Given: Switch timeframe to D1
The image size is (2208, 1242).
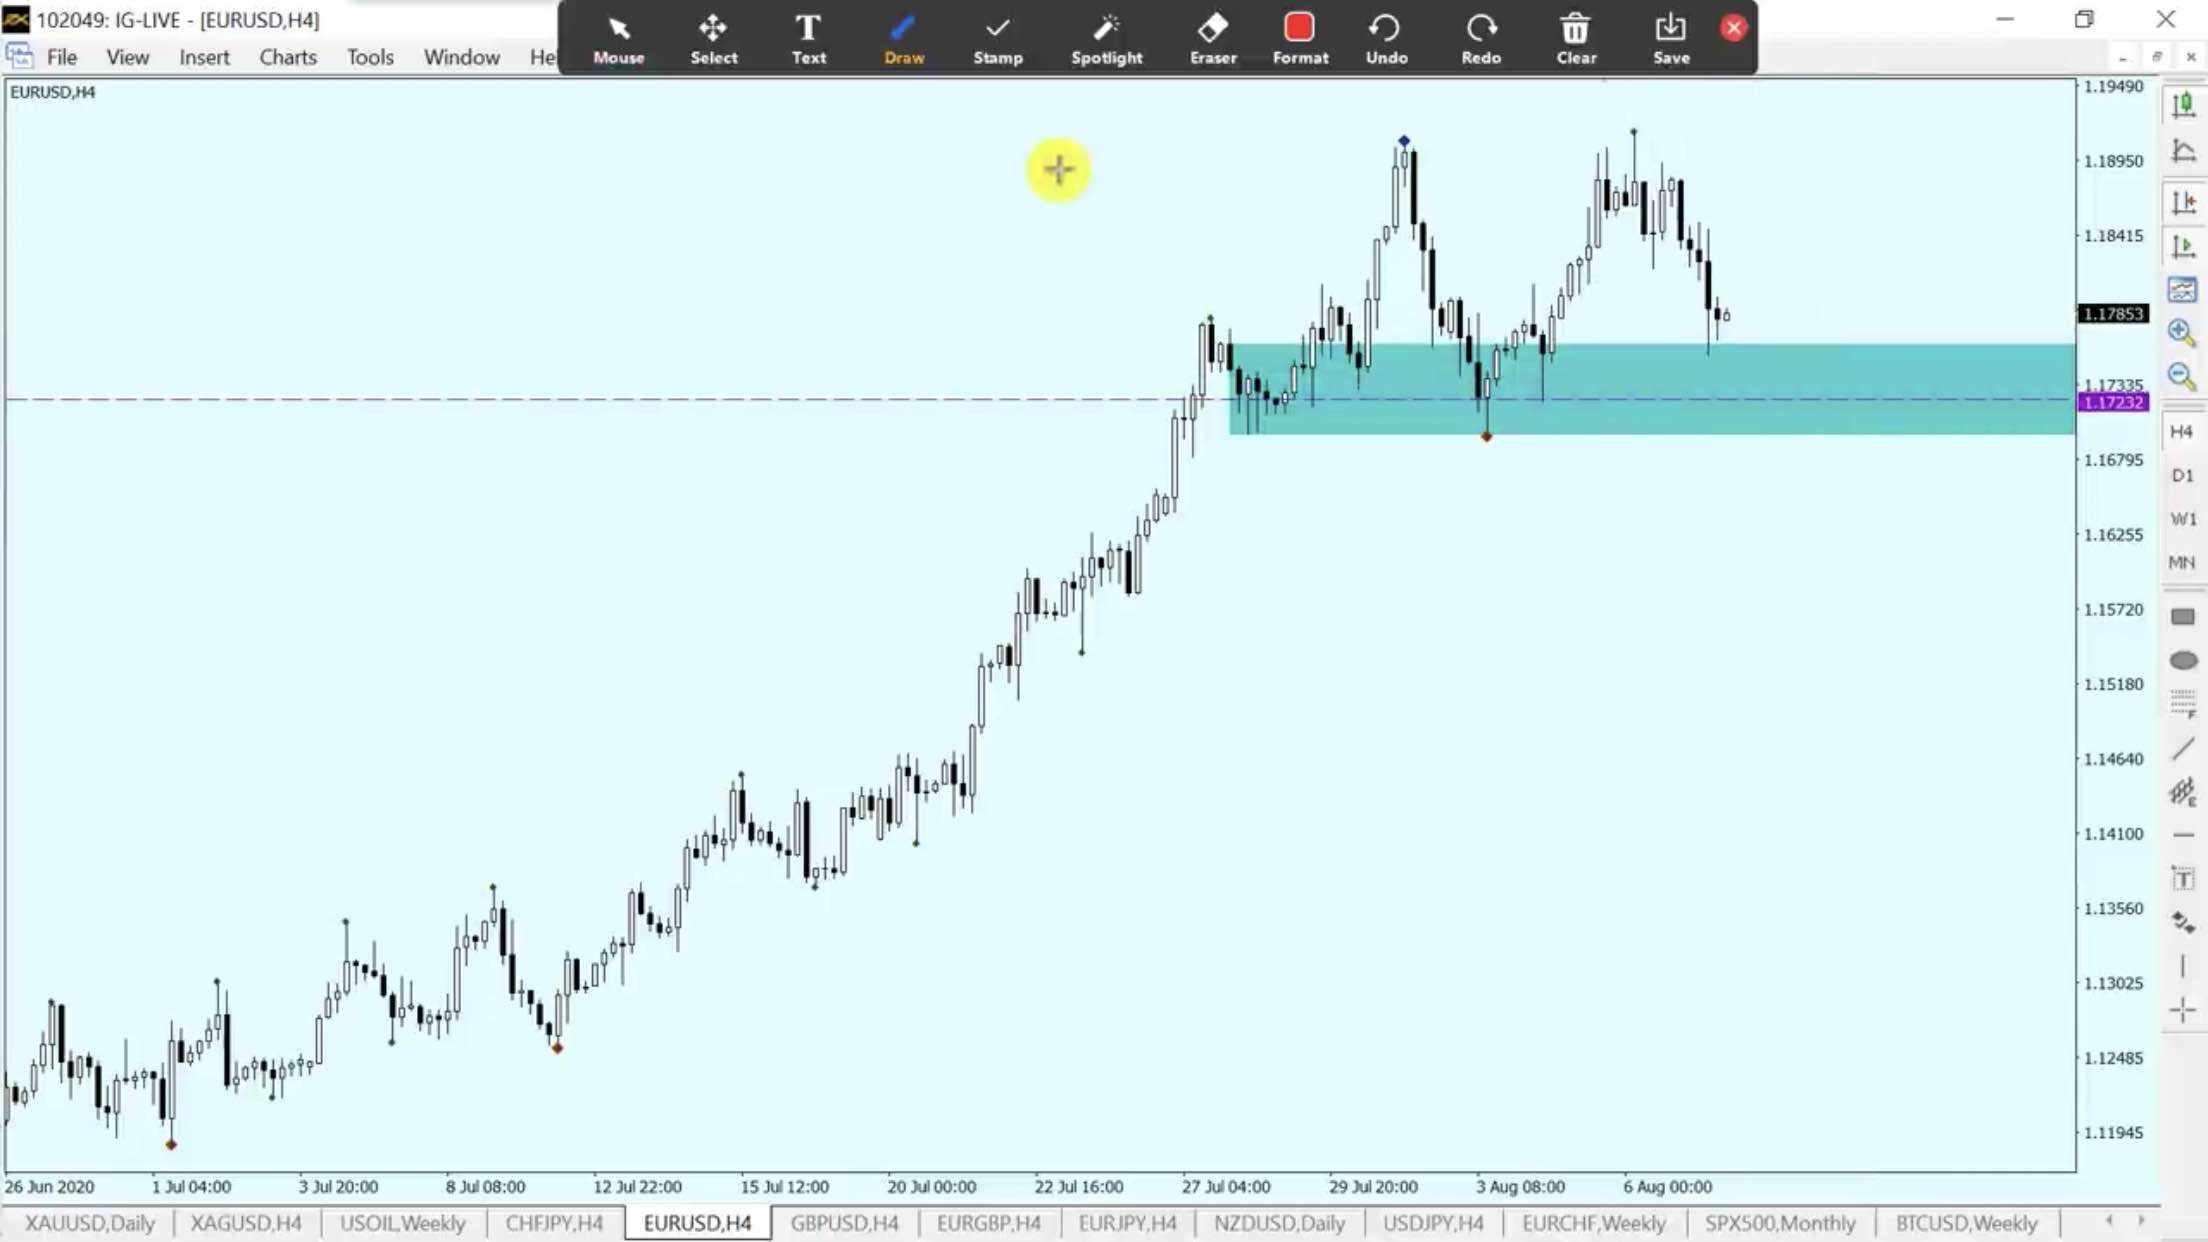Looking at the screenshot, I should pos(2181,475).
